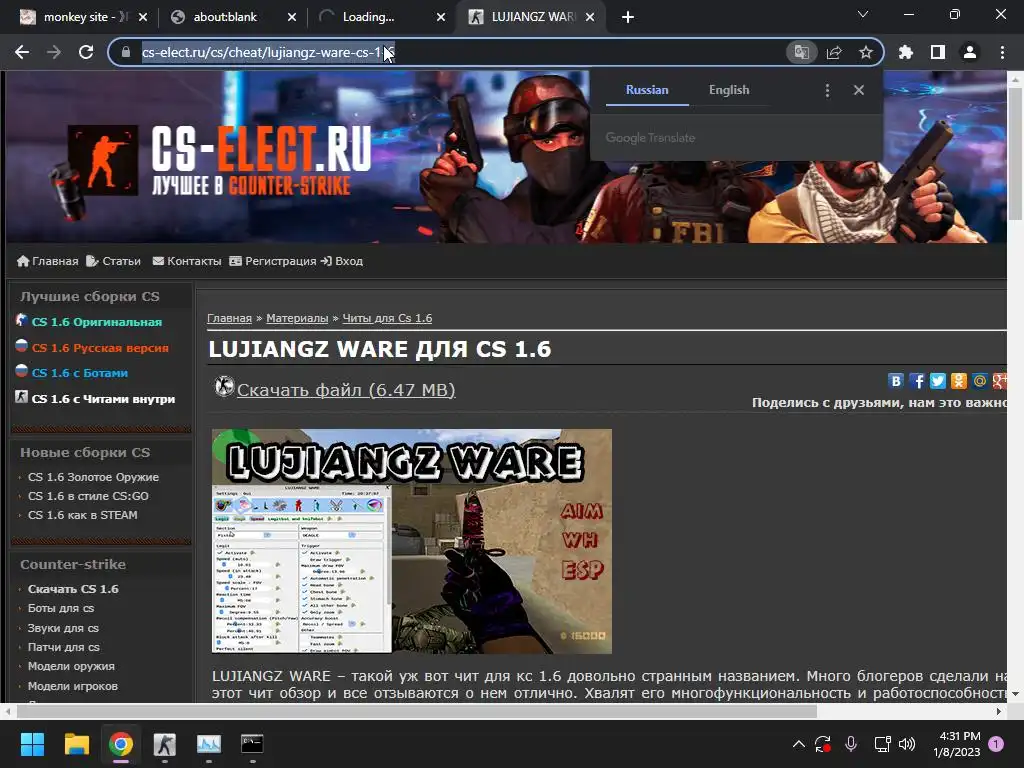Click the Материалы breadcrumb link
Viewport: 1024px width, 768px height.
[x=297, y=318]
